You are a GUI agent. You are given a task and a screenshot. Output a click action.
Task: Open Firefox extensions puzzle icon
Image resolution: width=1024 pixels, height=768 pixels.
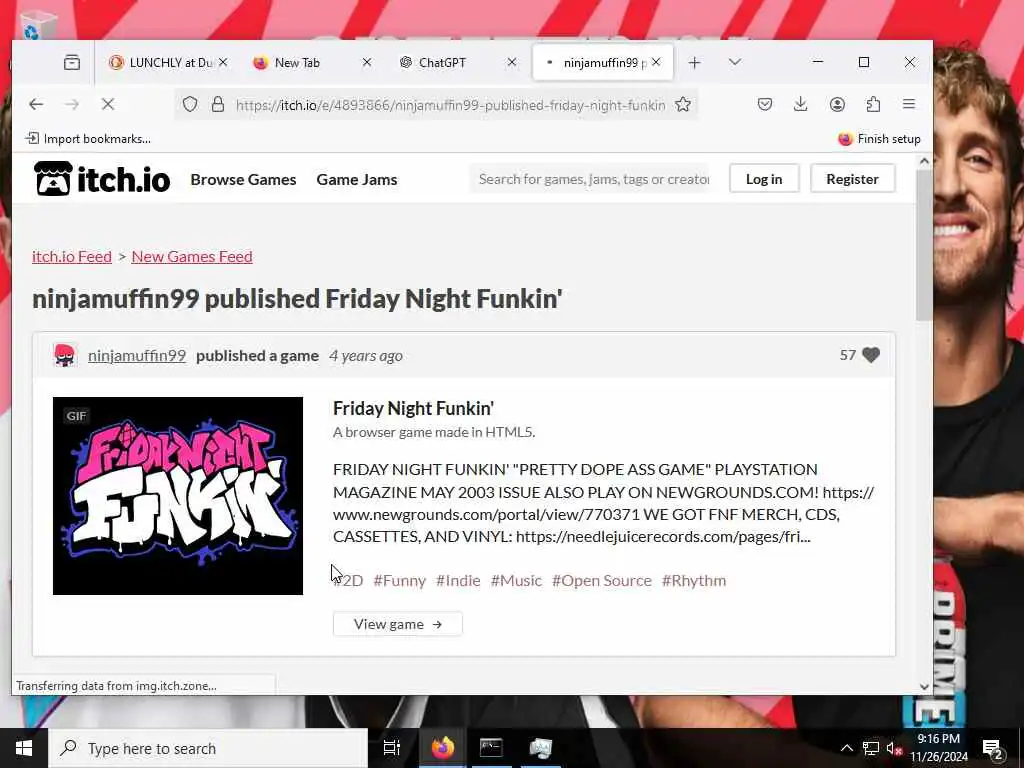873,104
